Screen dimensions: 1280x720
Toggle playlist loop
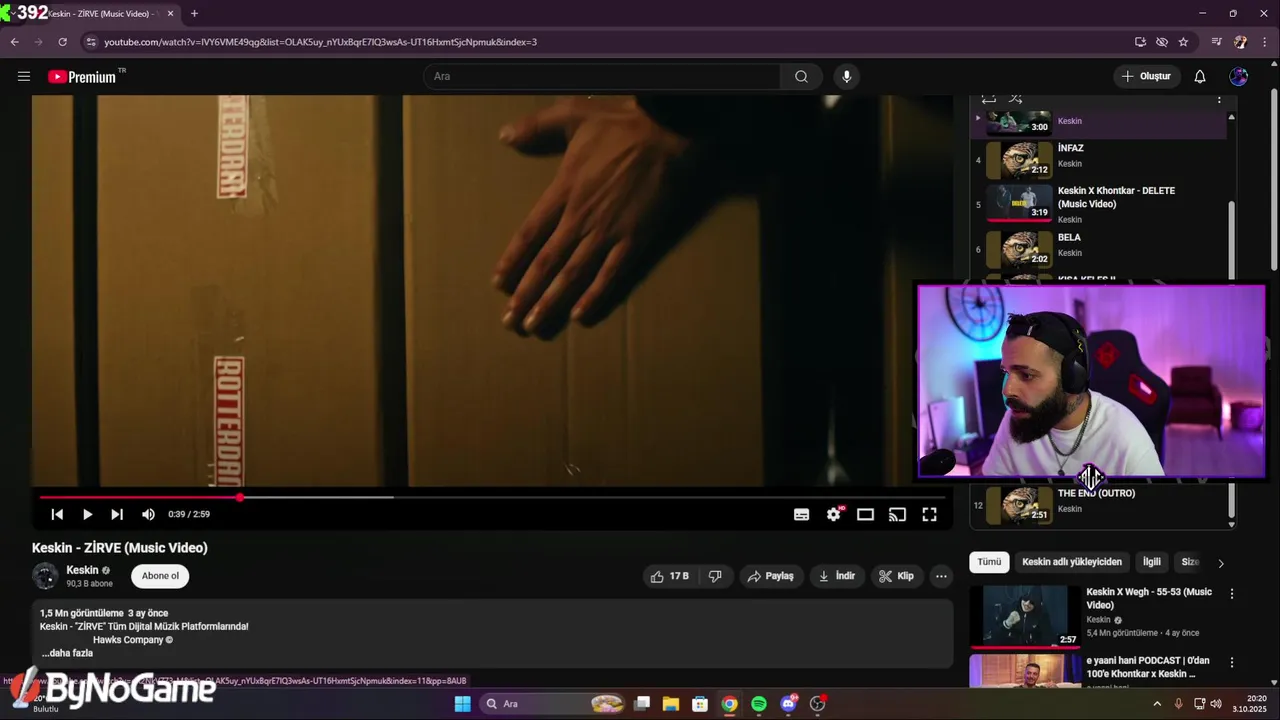988,98
